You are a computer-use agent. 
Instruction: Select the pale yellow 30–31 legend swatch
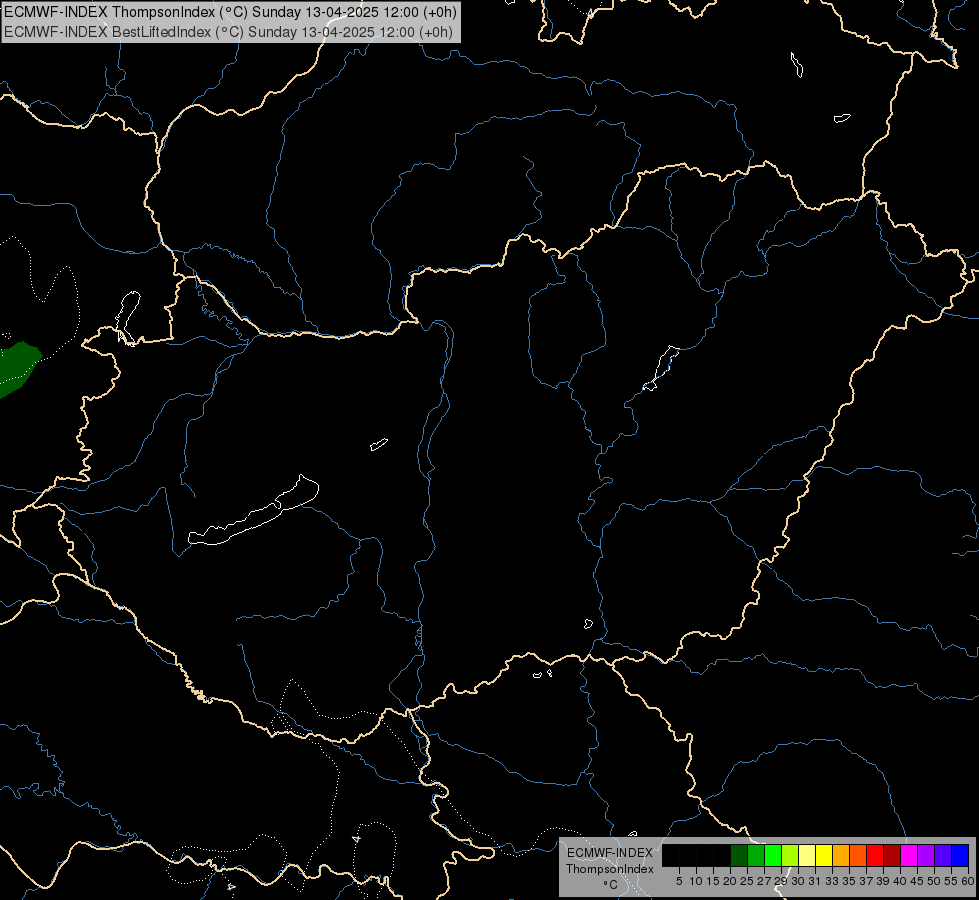pos(807,855)
